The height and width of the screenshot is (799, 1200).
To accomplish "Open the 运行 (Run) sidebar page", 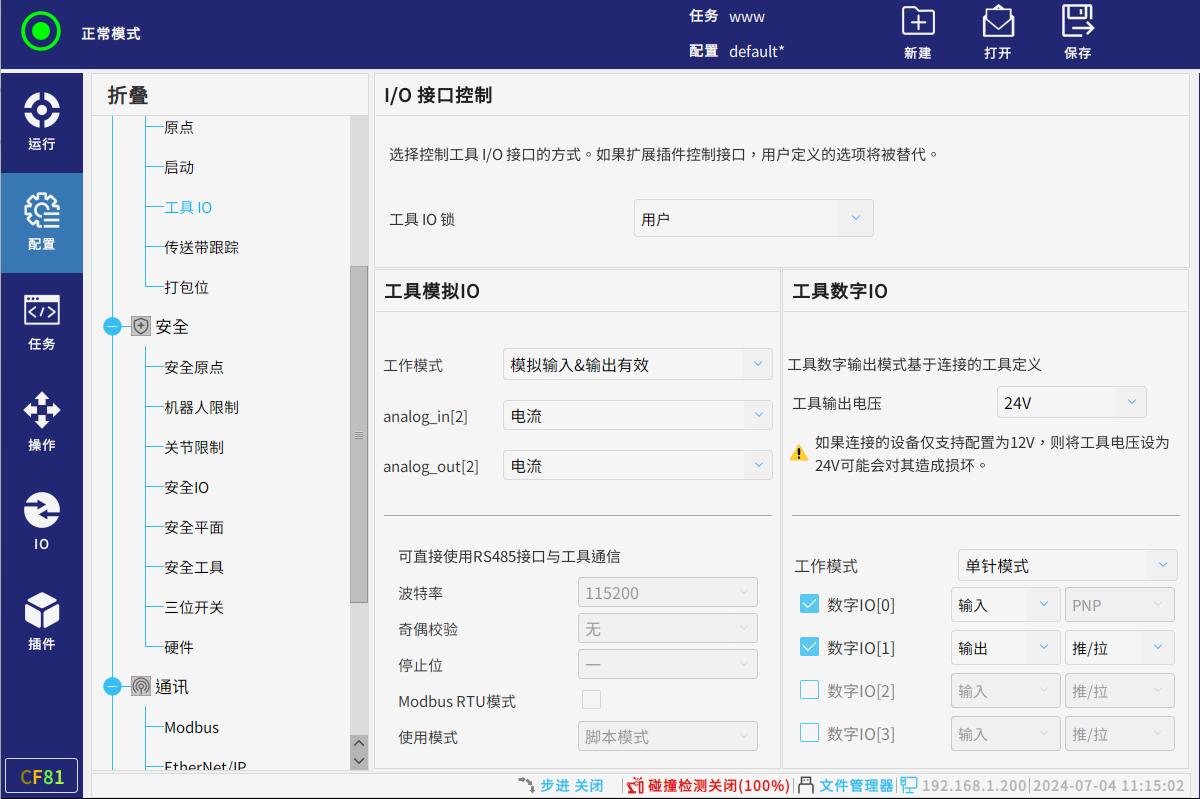I will 41,121.
